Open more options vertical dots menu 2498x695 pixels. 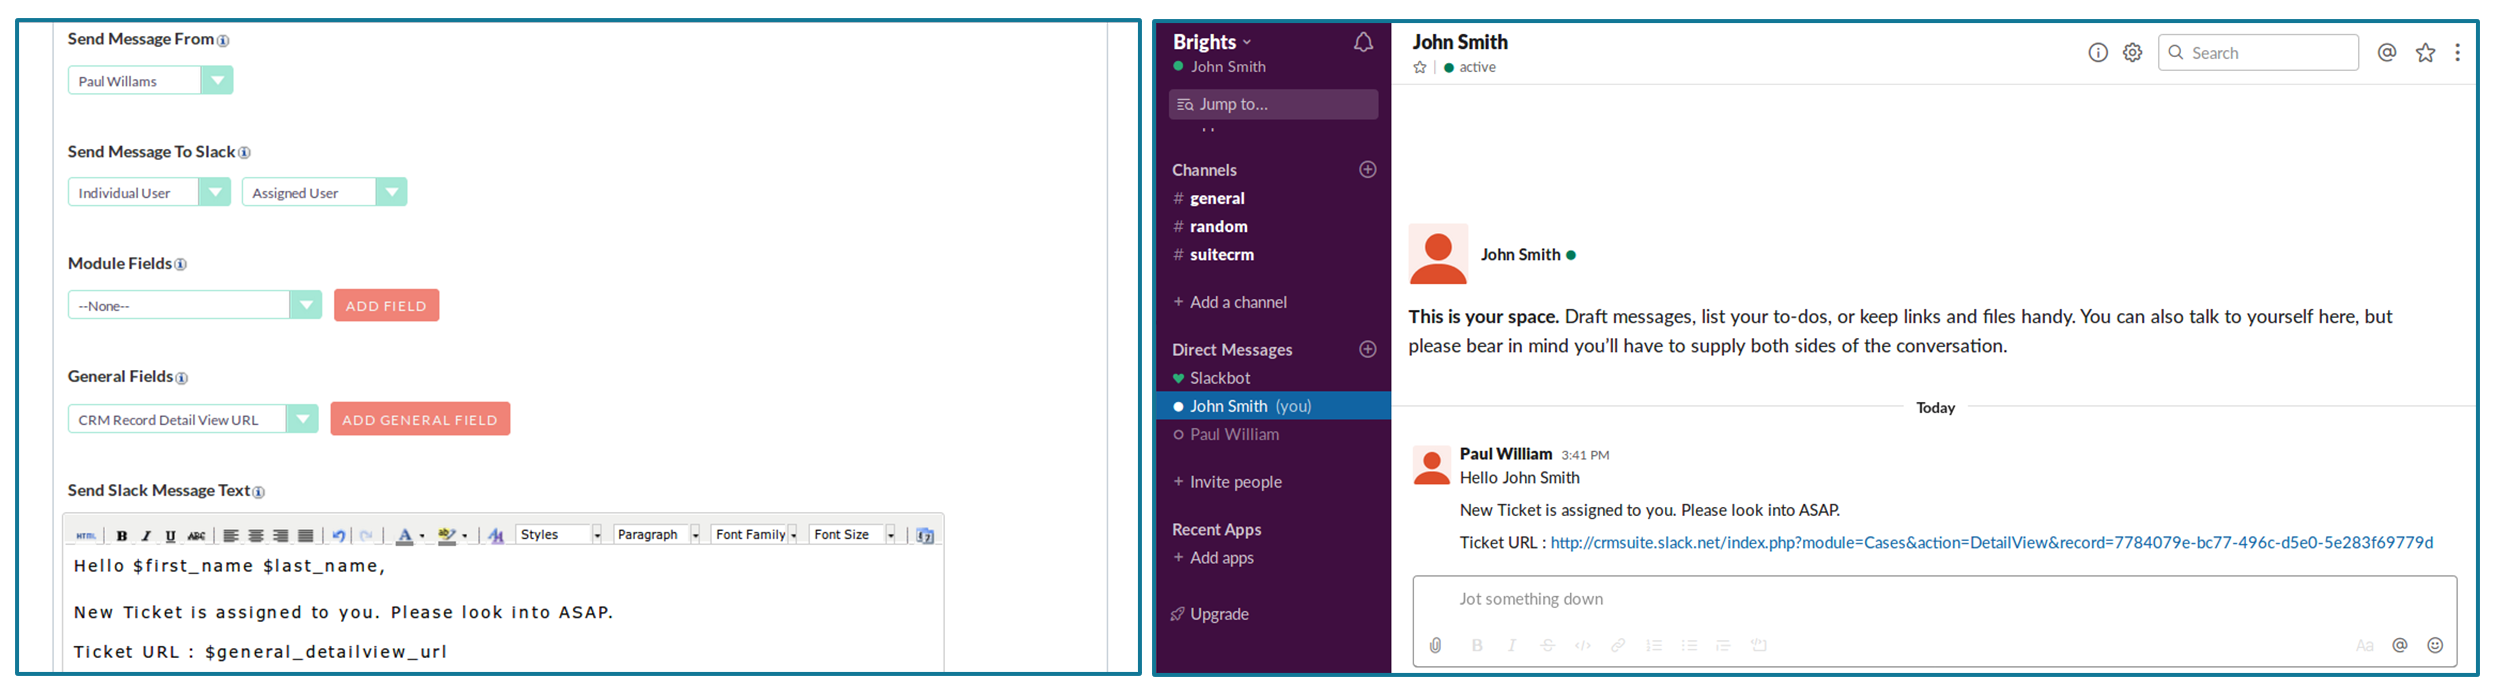pos(2458,53)
